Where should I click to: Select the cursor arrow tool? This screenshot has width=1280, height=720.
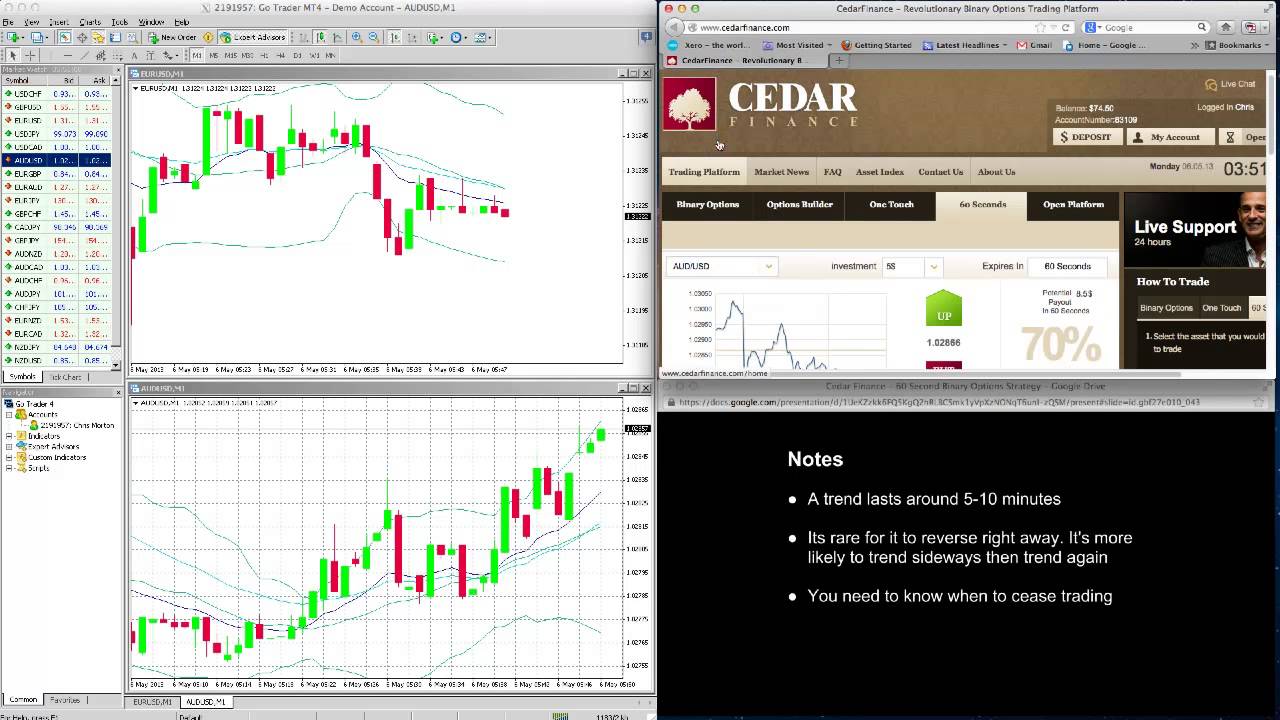13,55
